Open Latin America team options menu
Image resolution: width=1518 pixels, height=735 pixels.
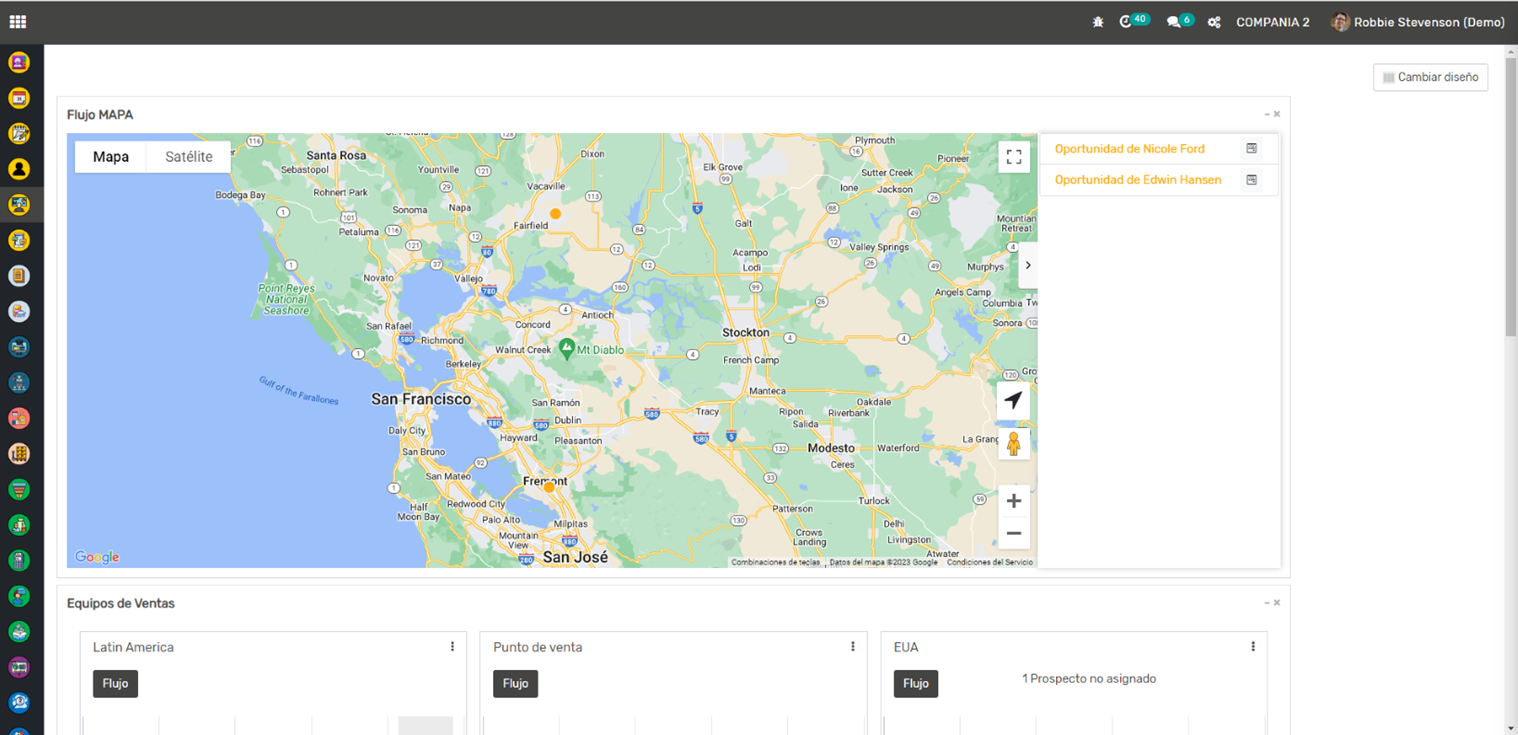pyautogui.click(x=452, y=647)
